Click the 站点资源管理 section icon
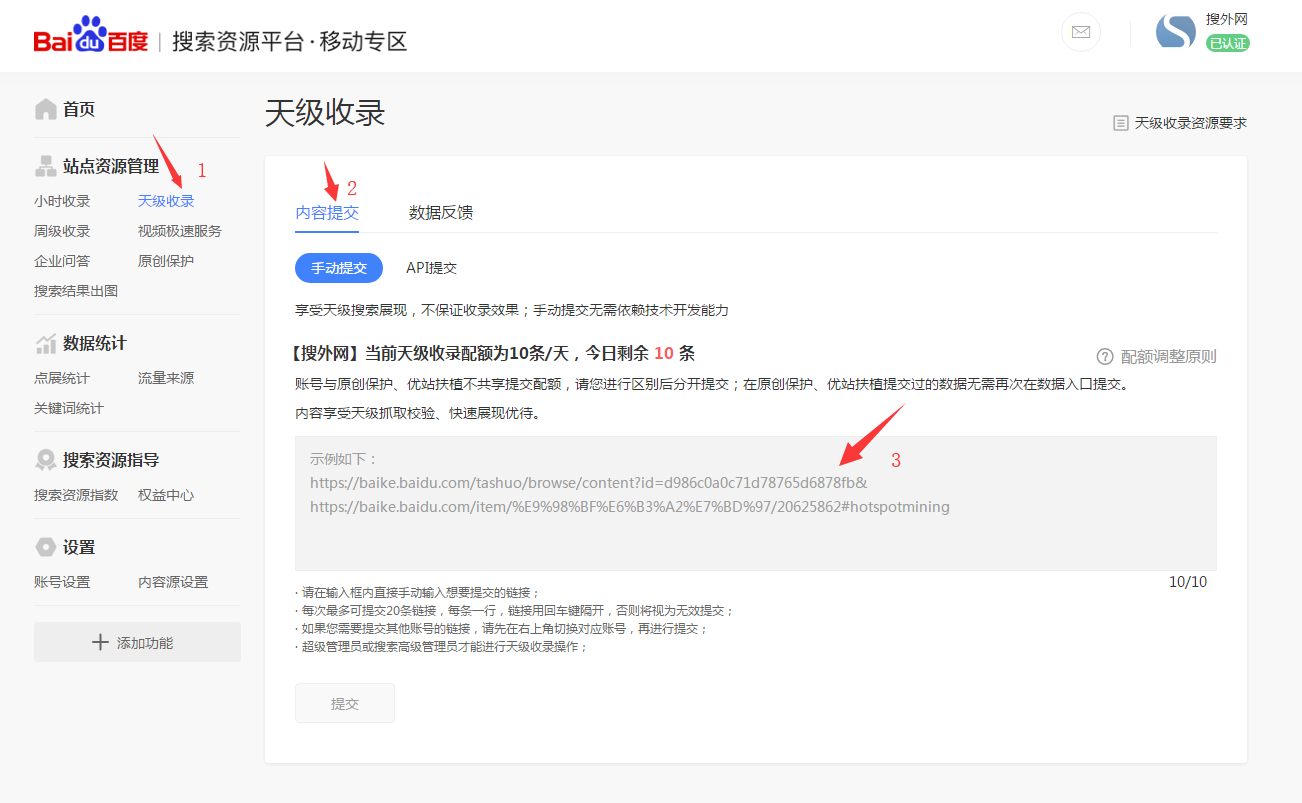The image size is (1302, 803). point(47,165)
